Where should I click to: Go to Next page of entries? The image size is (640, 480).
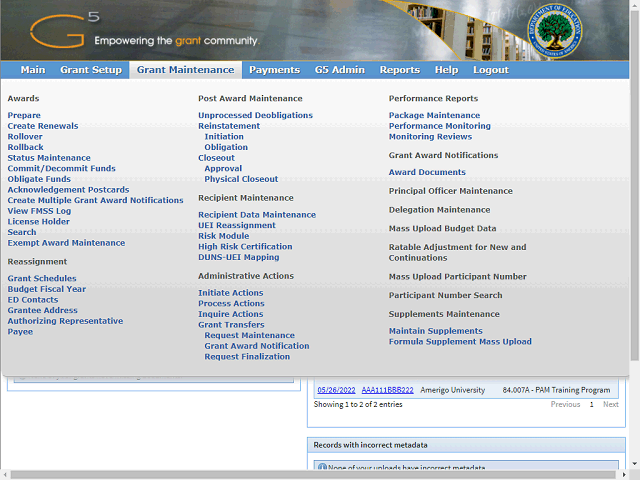click(x=610, y=405)
